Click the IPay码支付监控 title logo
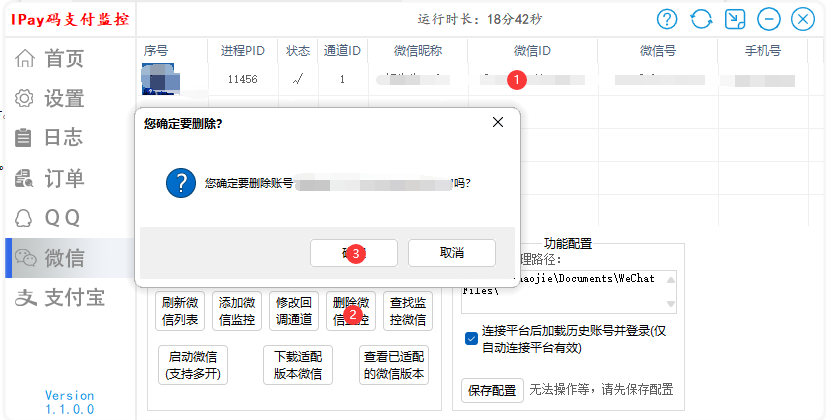The height and width of the screenshot is (420, 826). pyautogui.click(x=70, y=19)
